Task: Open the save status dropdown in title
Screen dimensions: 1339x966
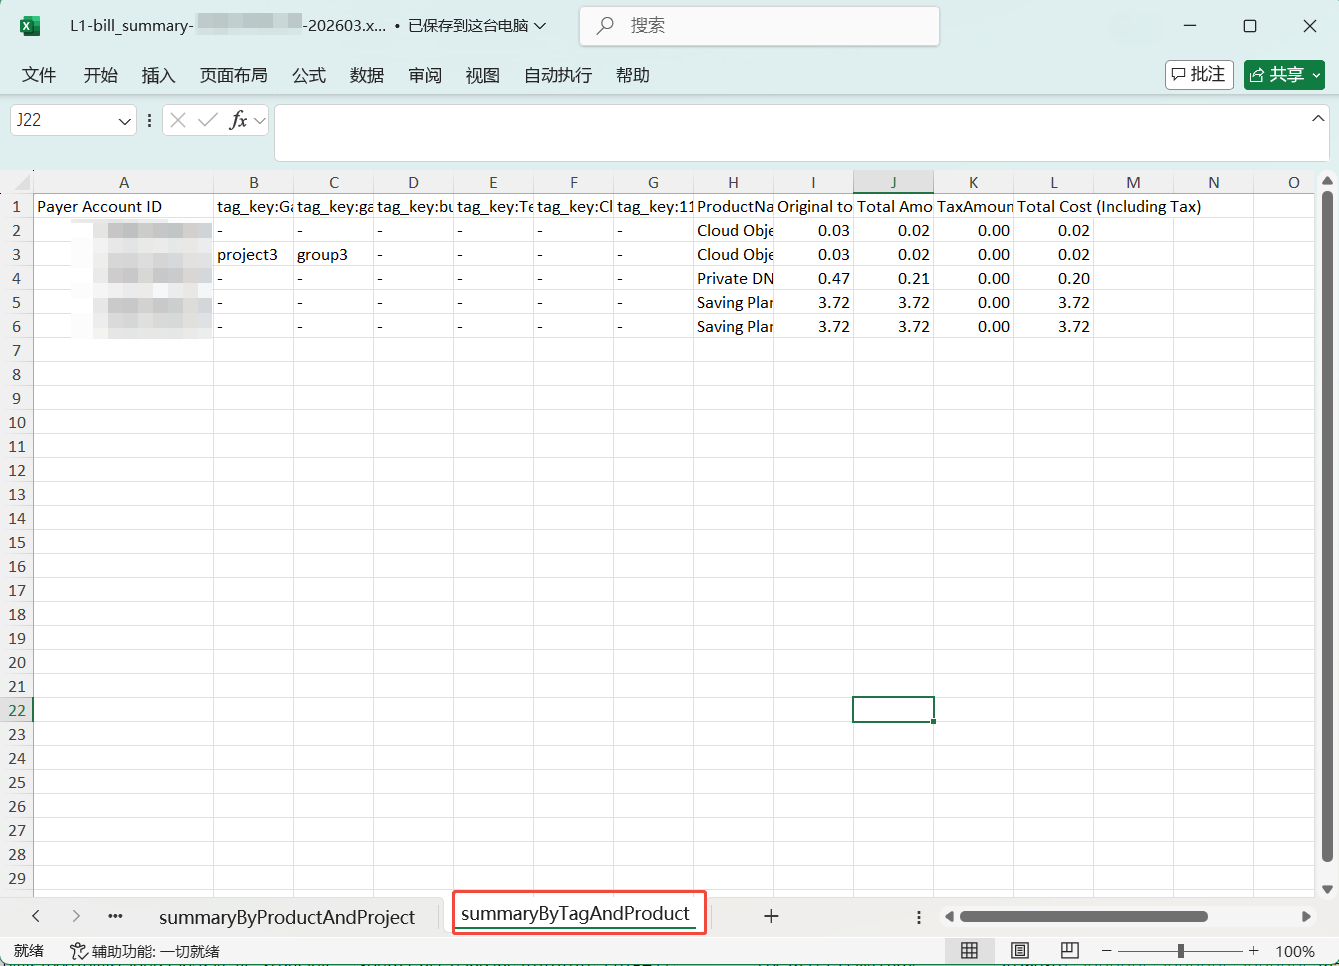Action: [540, 26]
